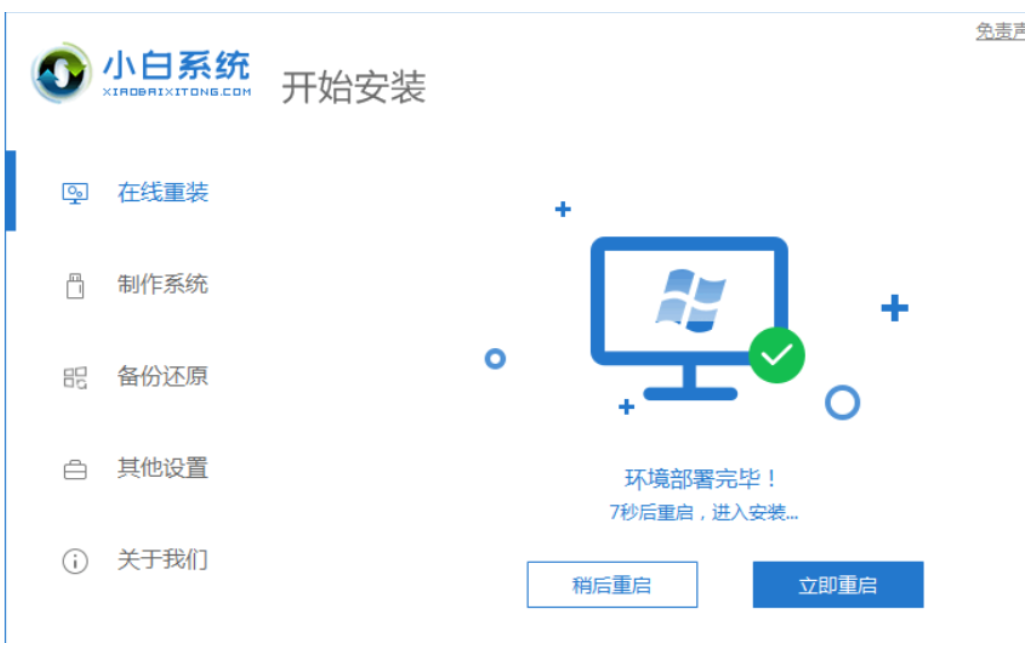Click the 开始安装 page heading
The image size is (1031, 649).
click(x=354, y=87)
